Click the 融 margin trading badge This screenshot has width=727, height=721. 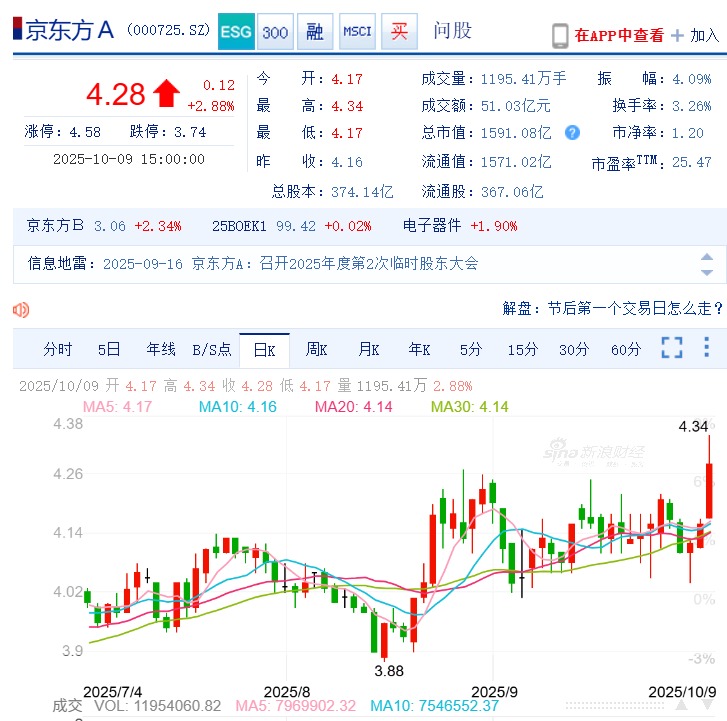coord(315,32)
